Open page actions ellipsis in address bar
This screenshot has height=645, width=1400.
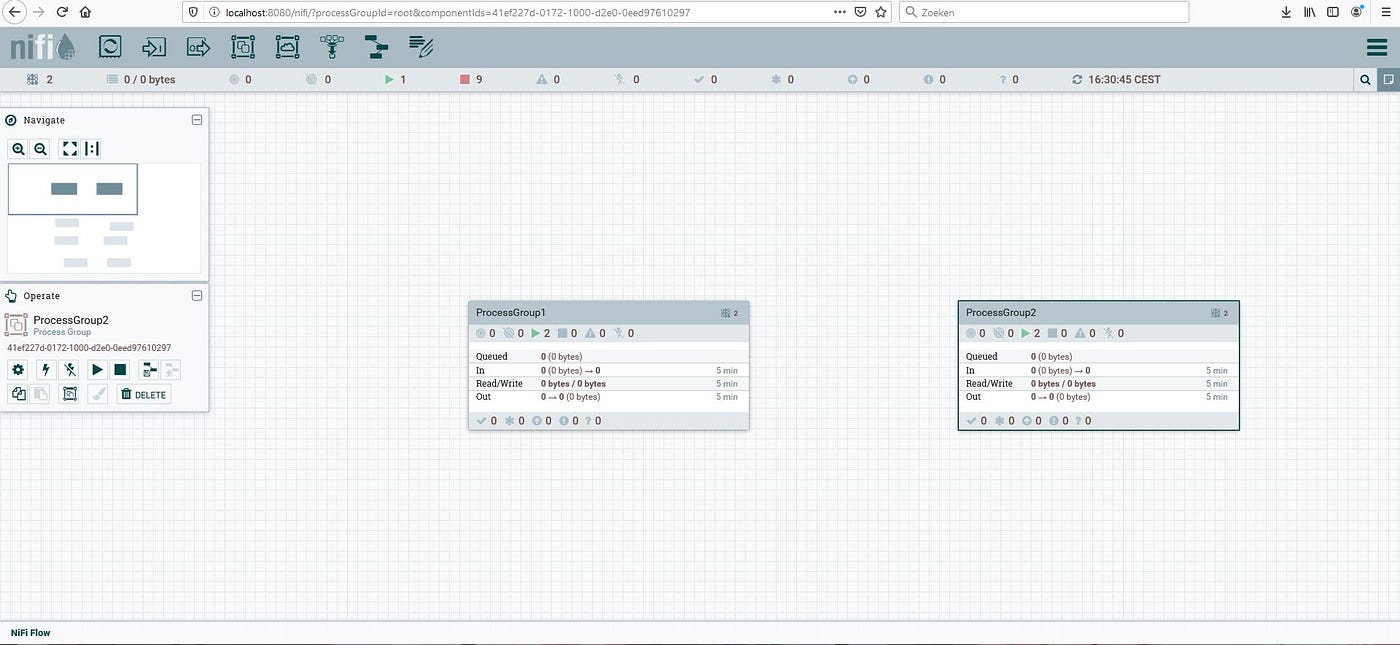click(x=840, y=12)
